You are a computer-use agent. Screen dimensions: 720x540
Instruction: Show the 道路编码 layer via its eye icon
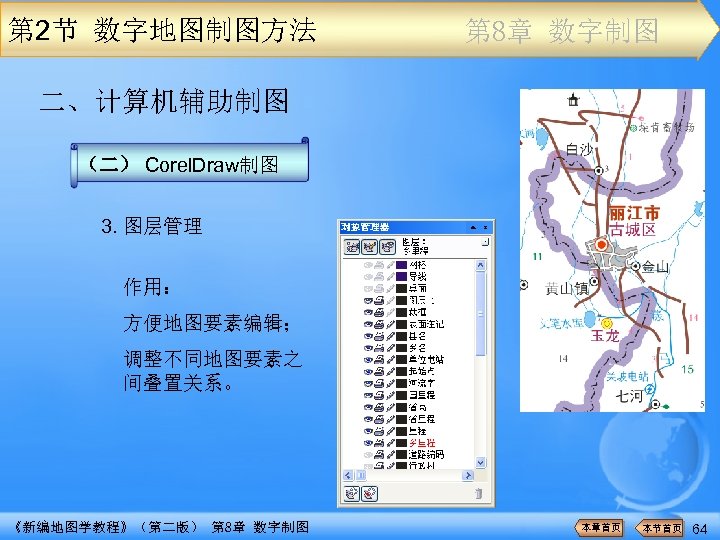pos(368,455)
